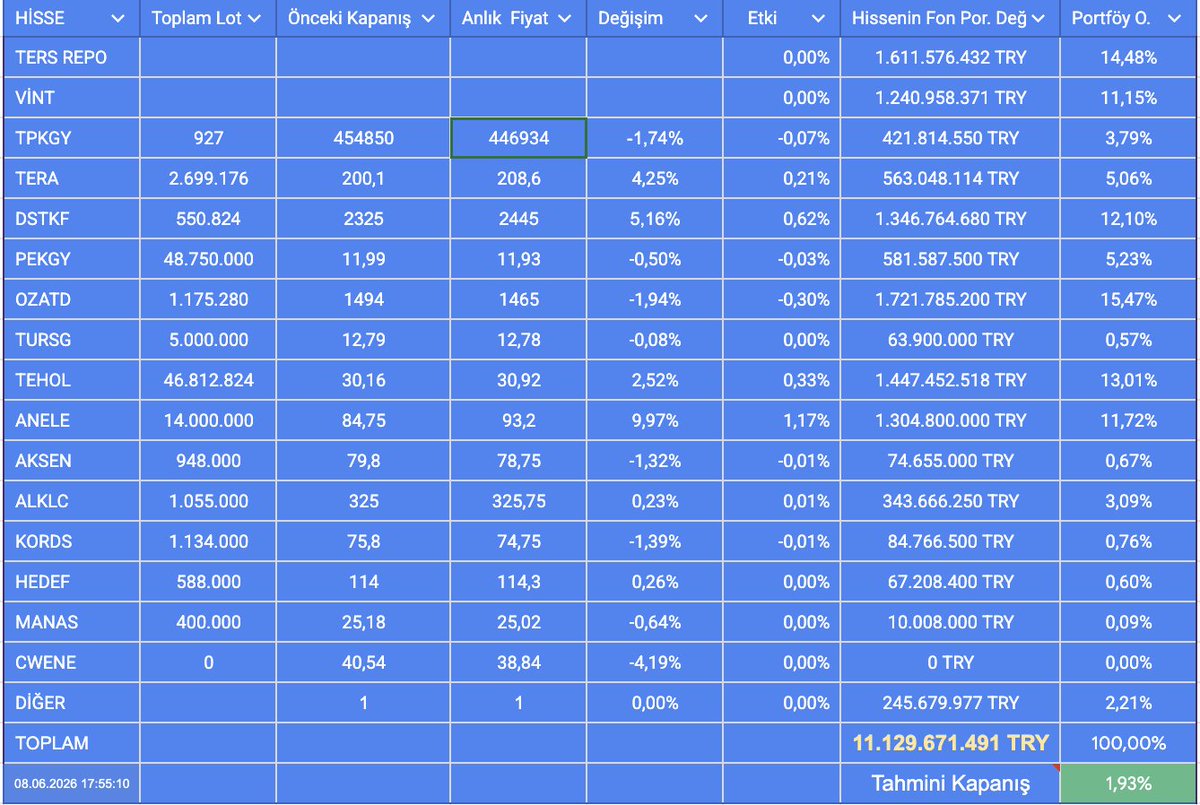Viewport: 1200px width, 805px height.
Task: Open the HİSSE column filter dropdown
Action: (119, 19)
